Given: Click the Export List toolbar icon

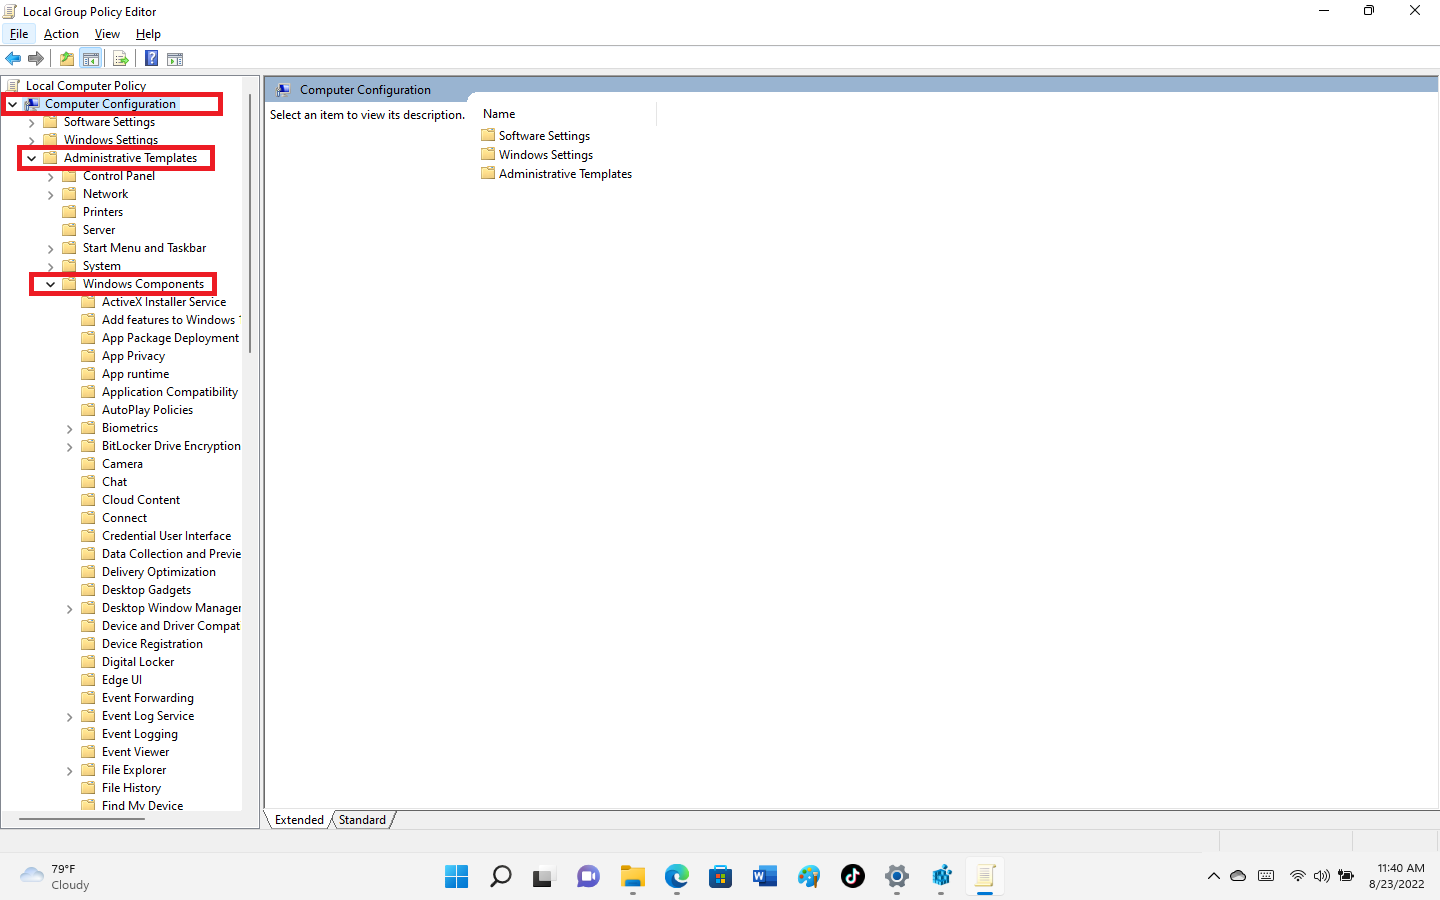Looking at the screenshot, I should click(x=120, y=58).
